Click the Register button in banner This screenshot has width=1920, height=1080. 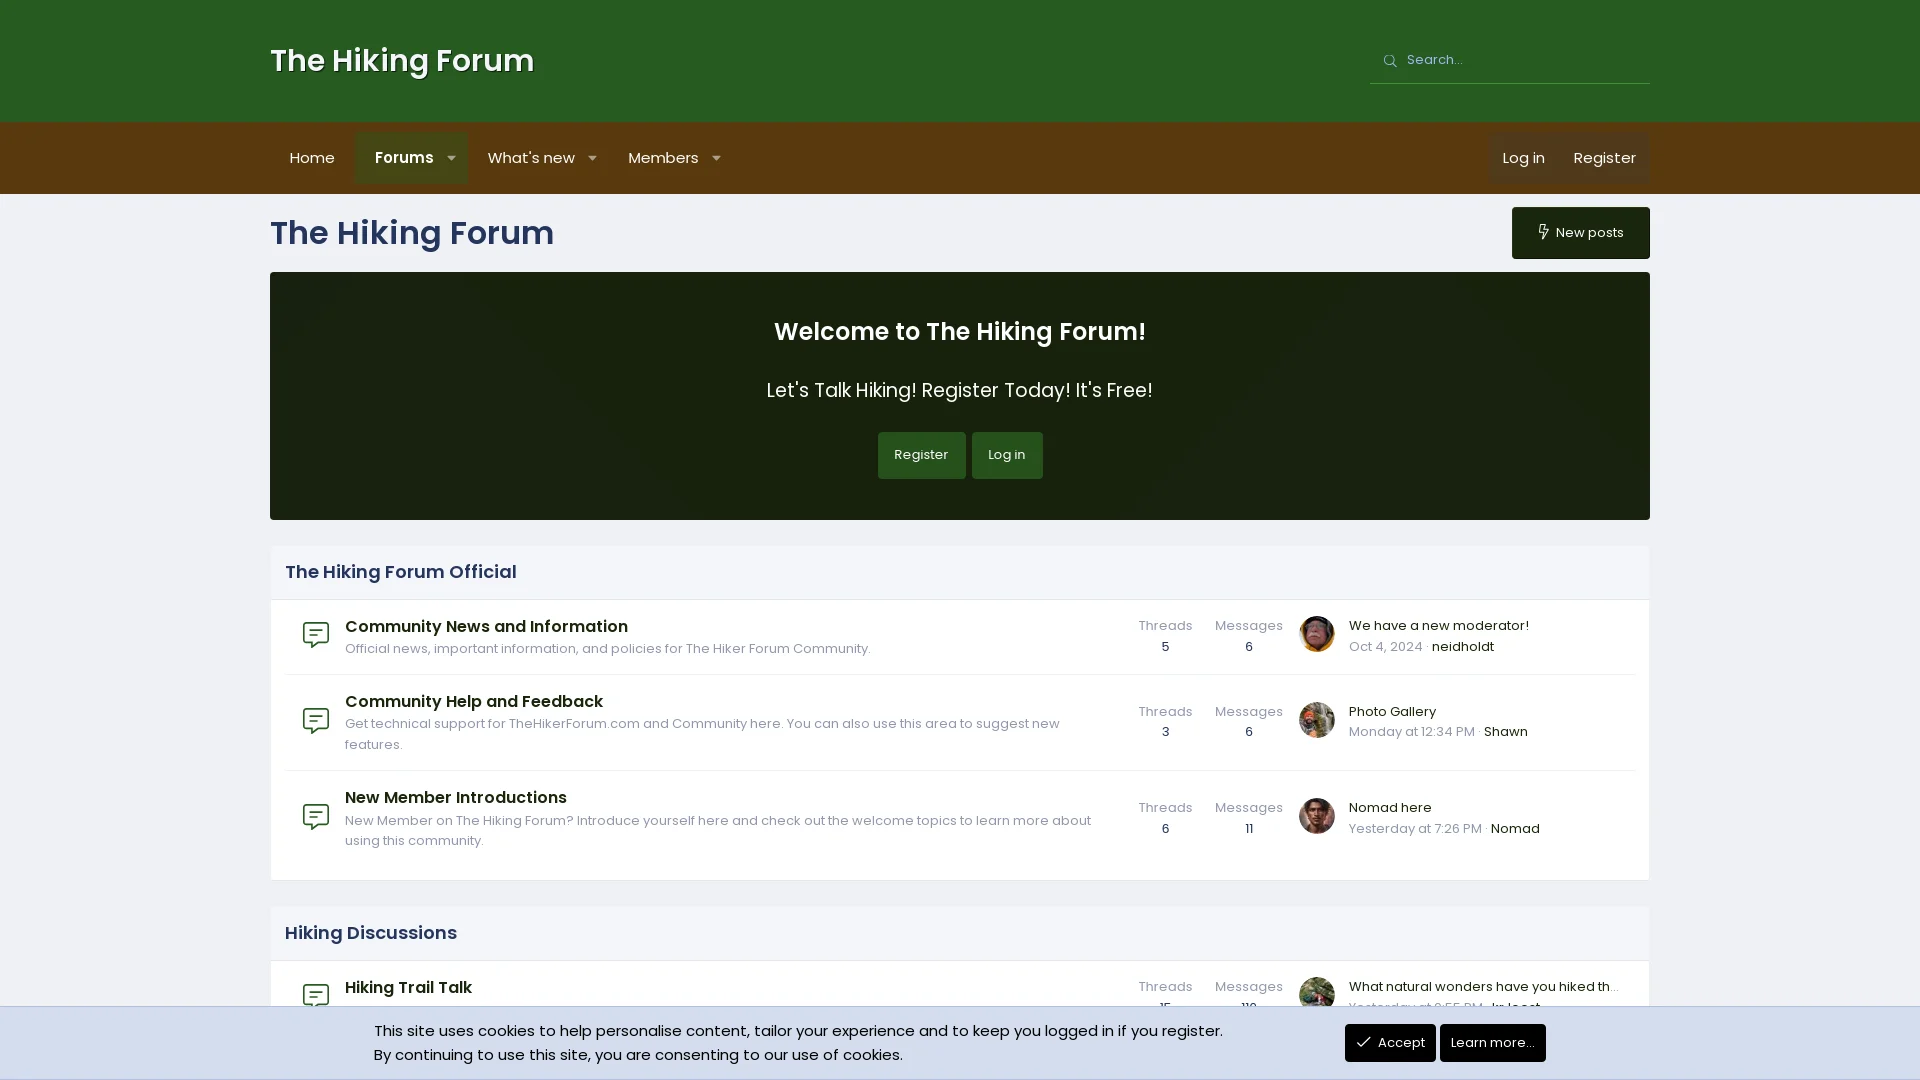[922, 455]
